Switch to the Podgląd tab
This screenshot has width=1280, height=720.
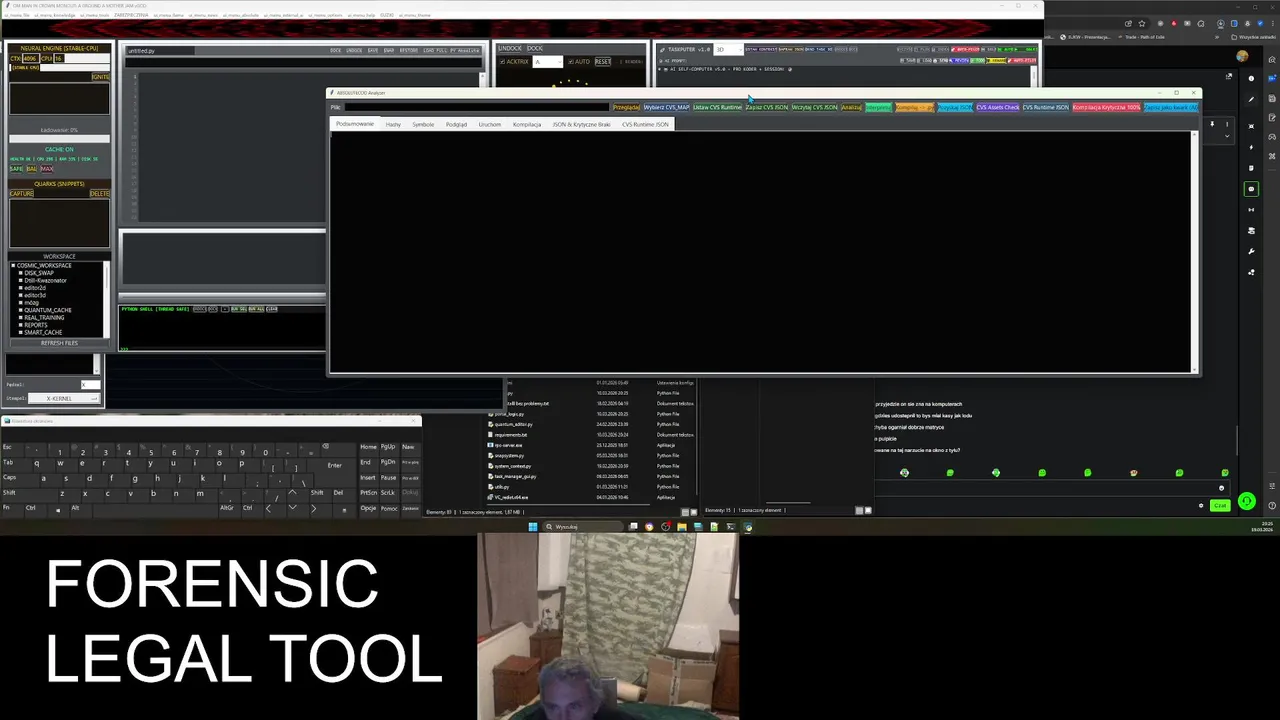(x=456, y=124)
